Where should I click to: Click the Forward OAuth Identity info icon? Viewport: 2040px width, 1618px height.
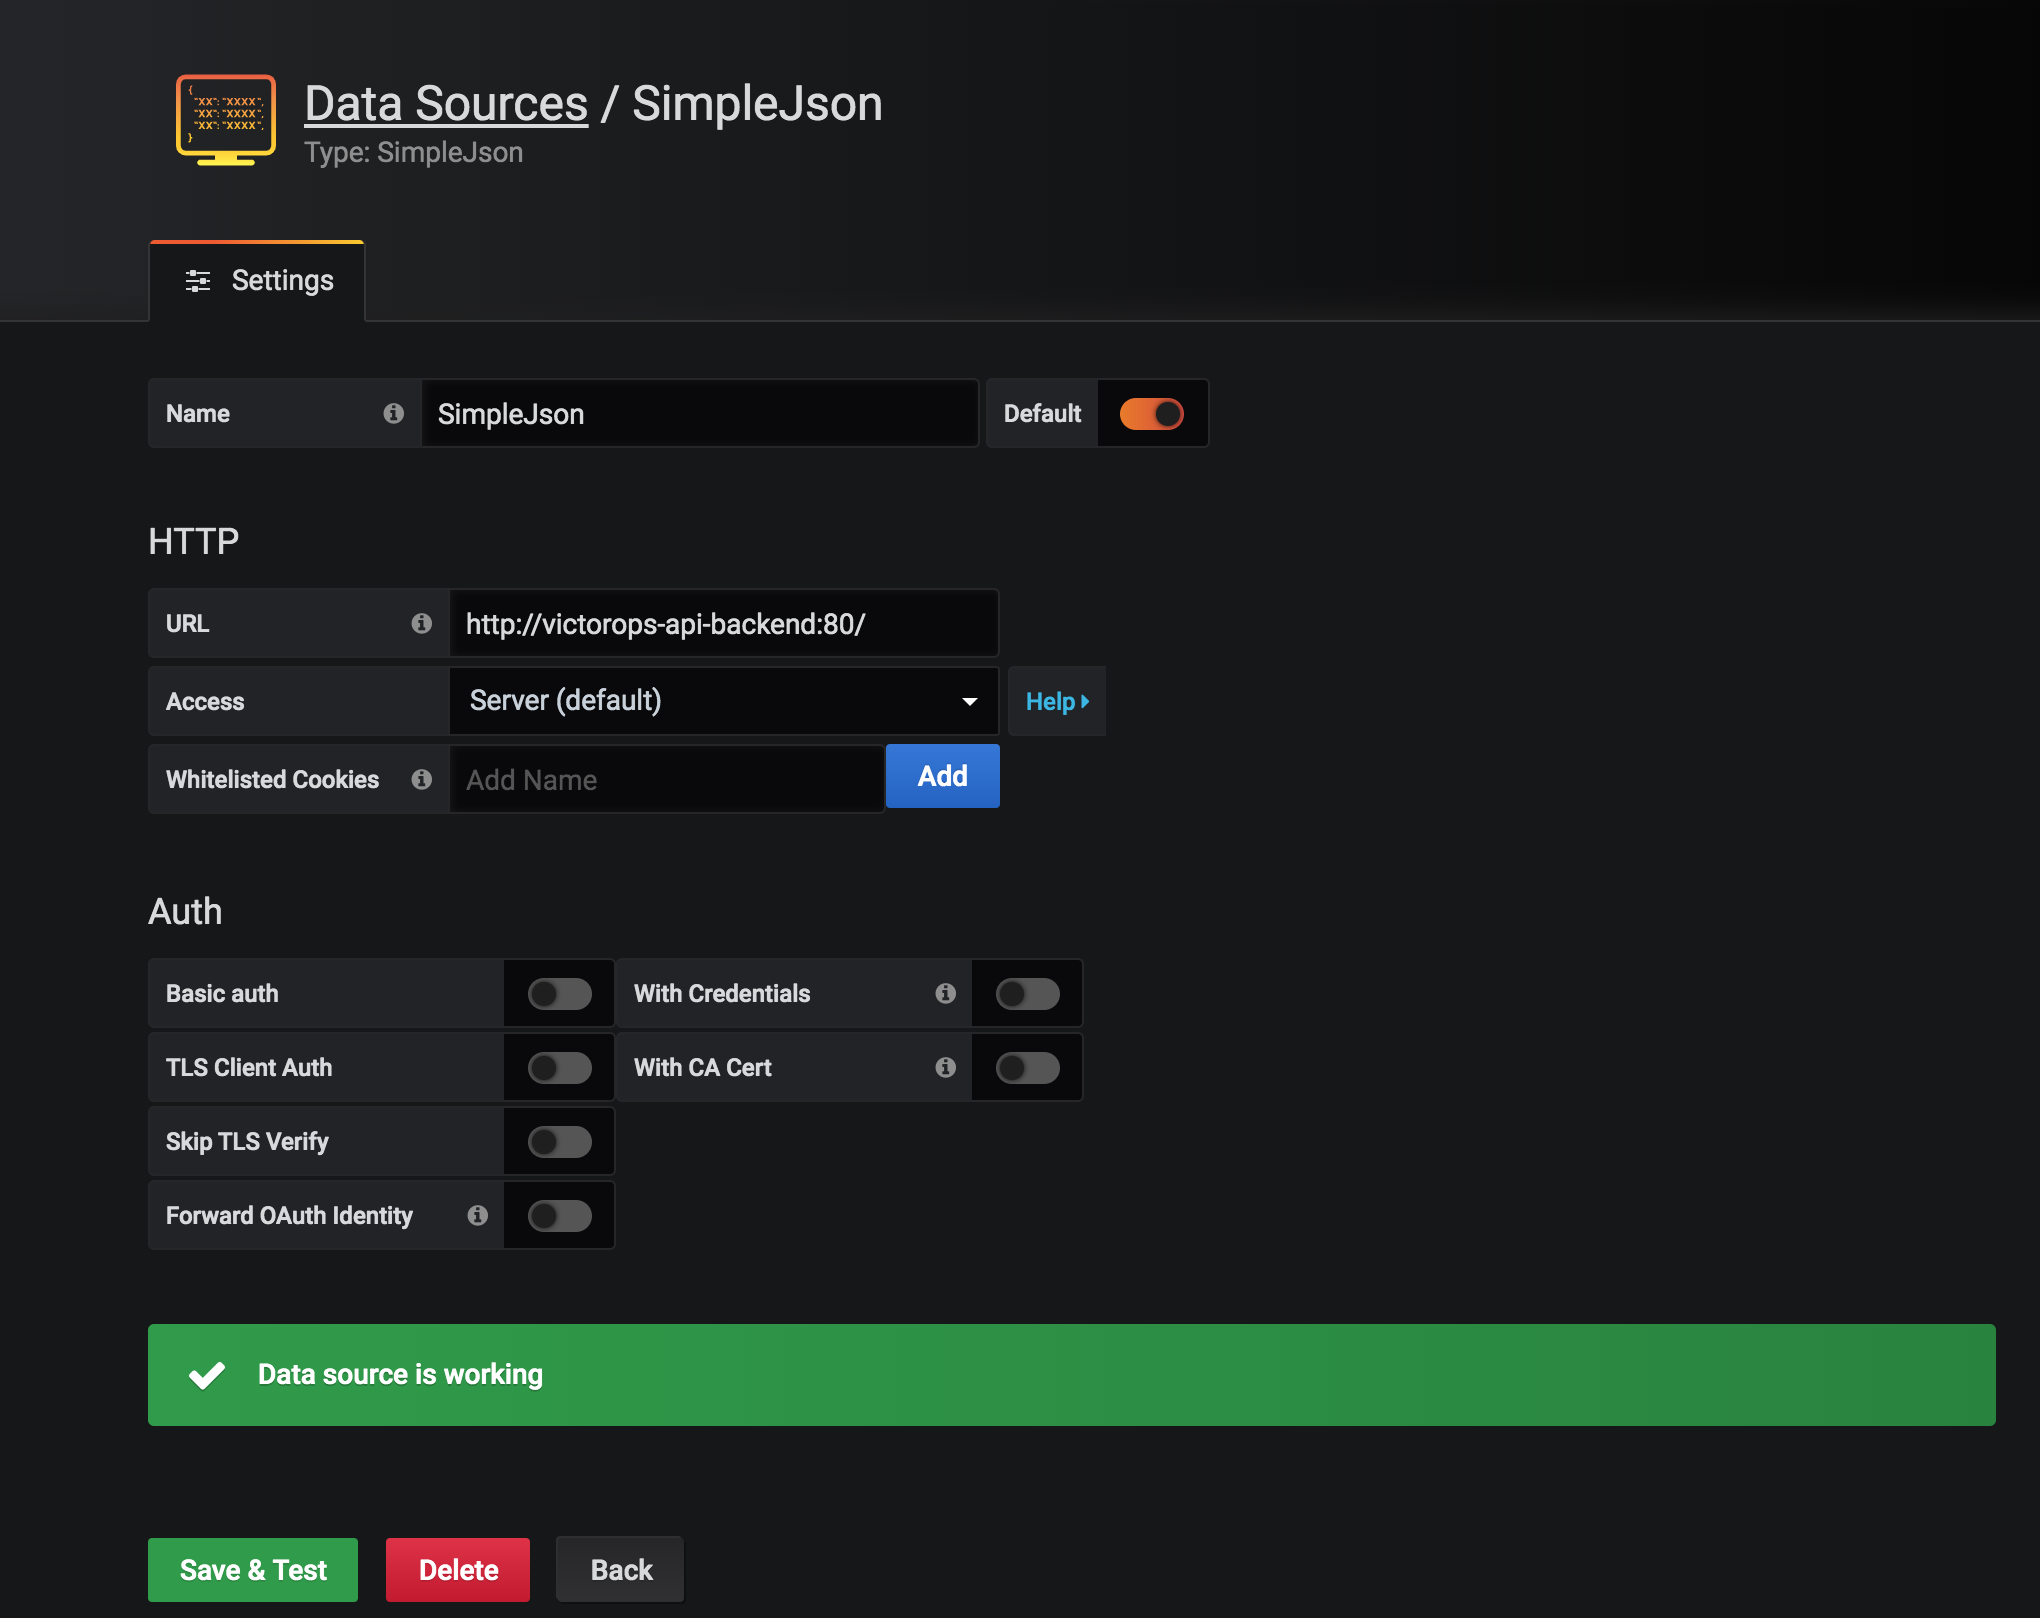coord(477,1215)
